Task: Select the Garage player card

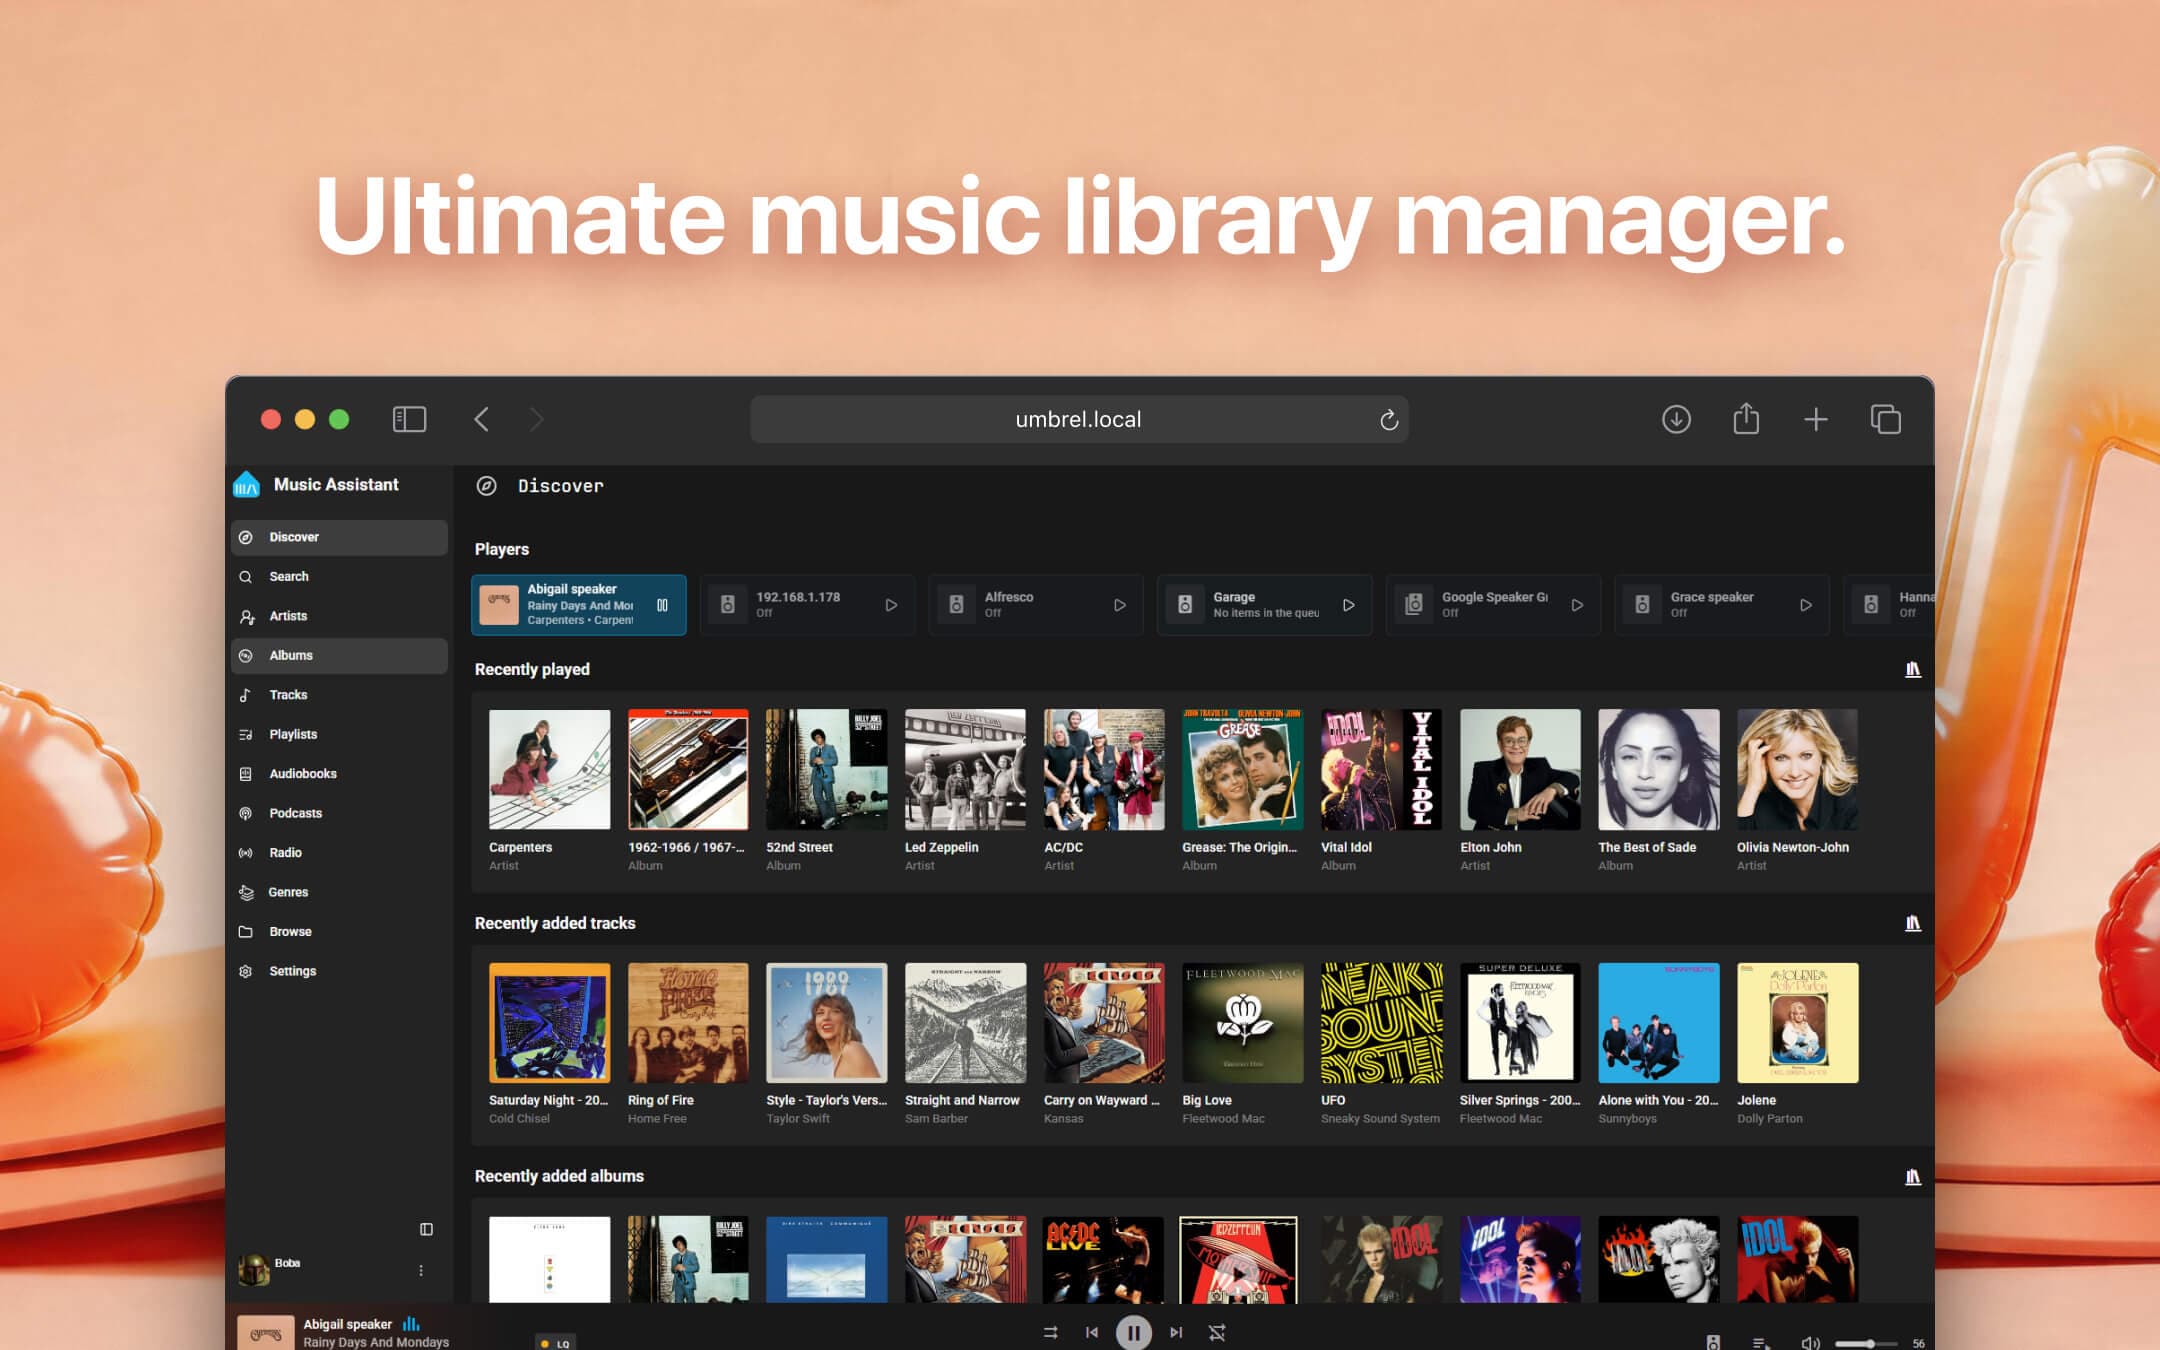Action: [x=1255, y=604]
